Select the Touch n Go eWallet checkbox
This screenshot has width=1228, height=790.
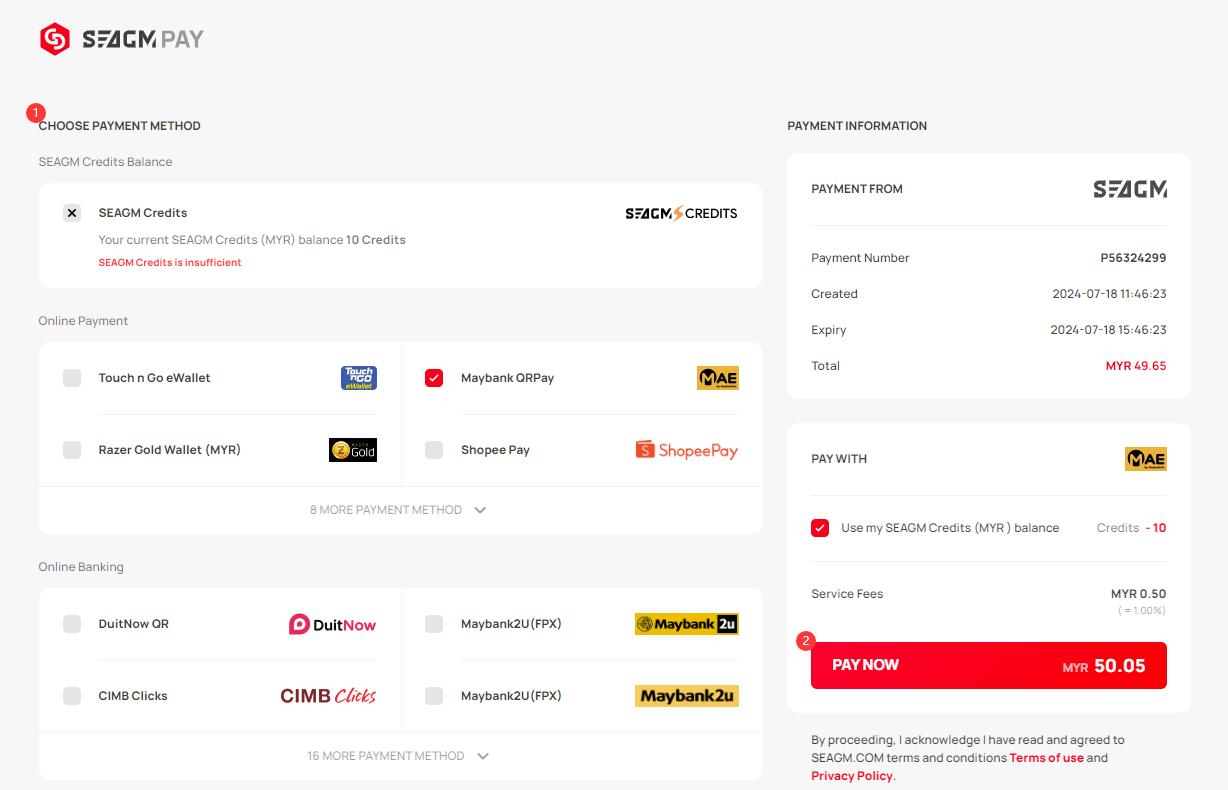coord(72,378)
